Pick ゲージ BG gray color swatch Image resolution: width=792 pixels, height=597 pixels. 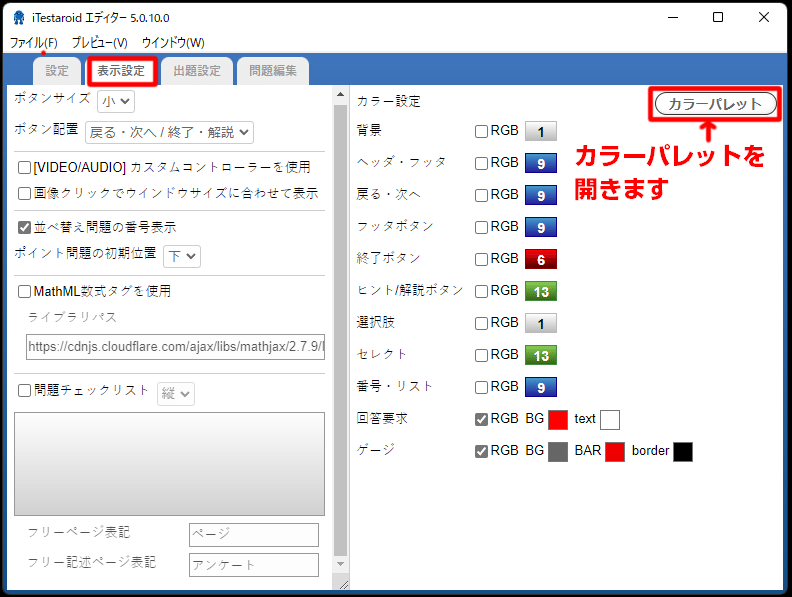click(x=558, y=452)
